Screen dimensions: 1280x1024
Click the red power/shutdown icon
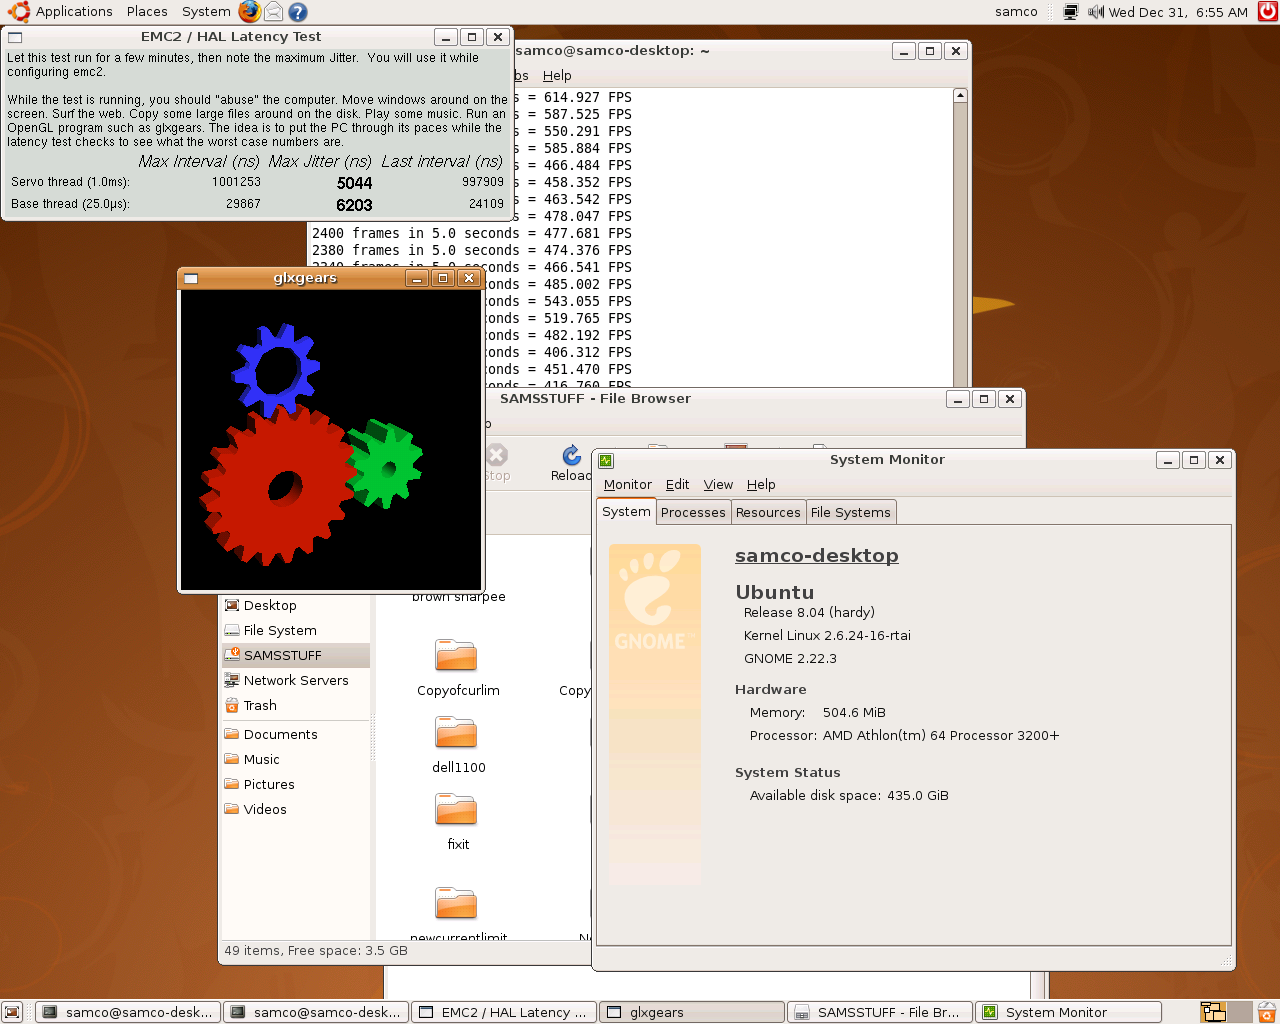(x=1267, y=12)
